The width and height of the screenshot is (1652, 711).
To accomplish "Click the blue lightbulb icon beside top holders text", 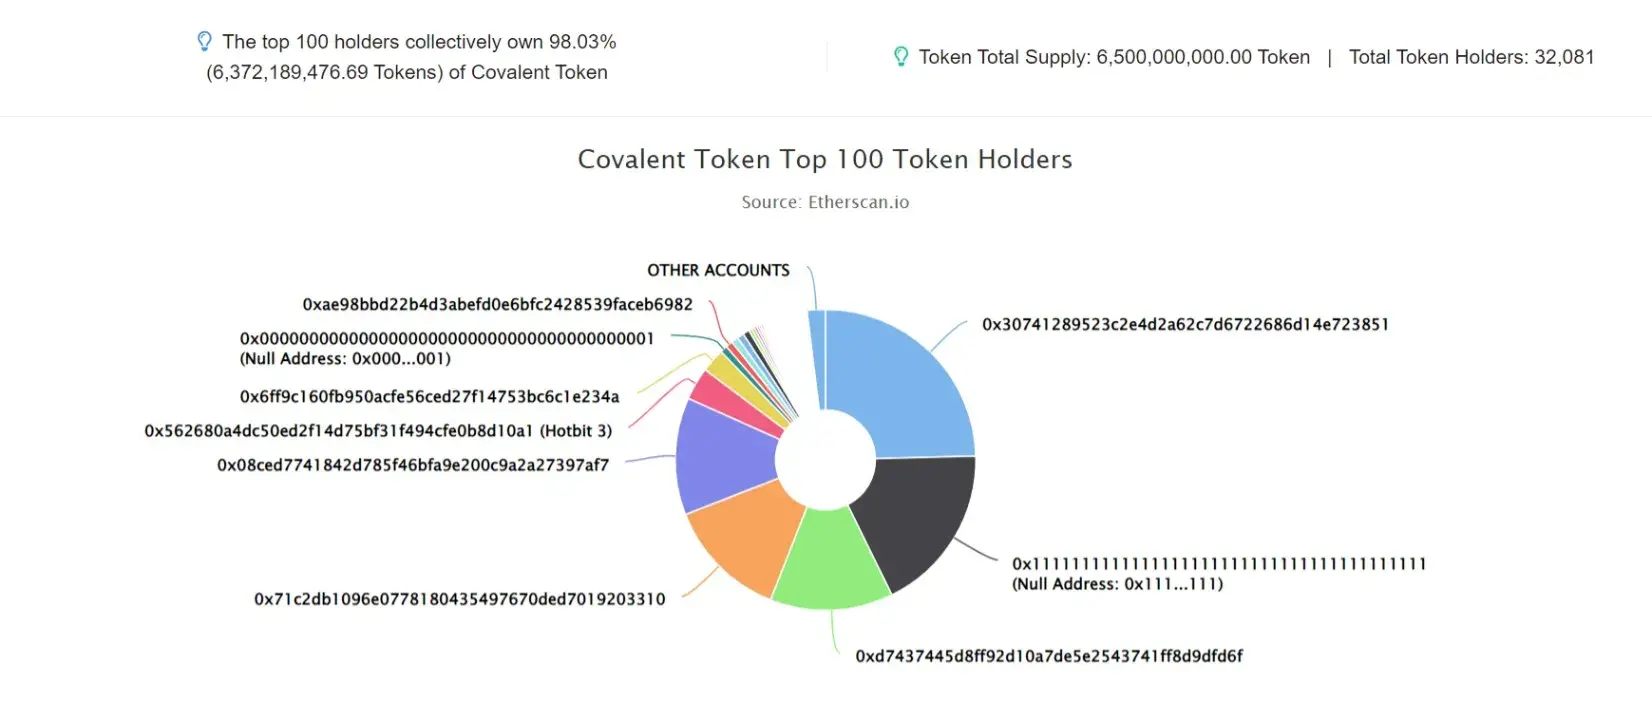I will [x=204, y=41].
